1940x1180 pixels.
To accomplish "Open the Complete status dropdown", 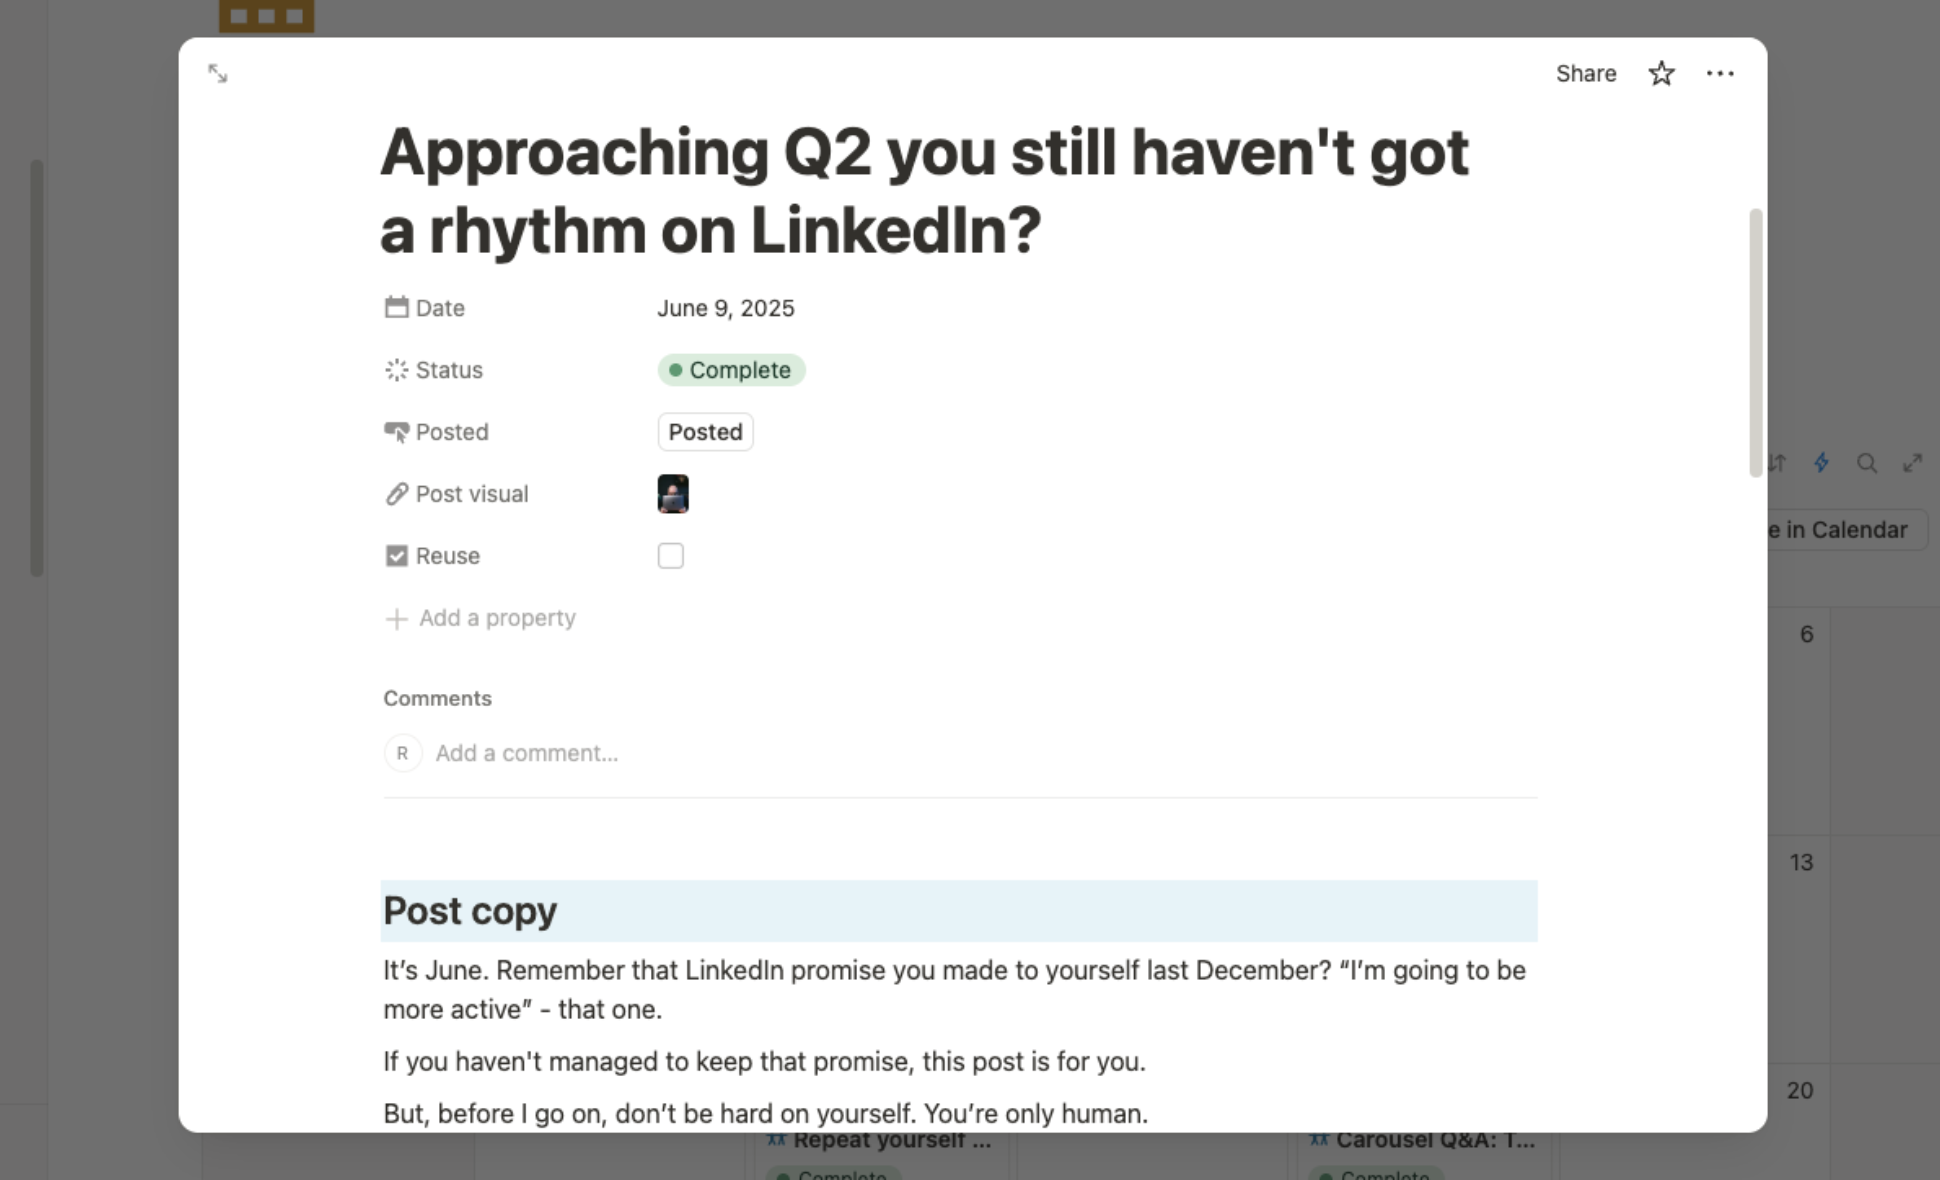I will 731,370.
